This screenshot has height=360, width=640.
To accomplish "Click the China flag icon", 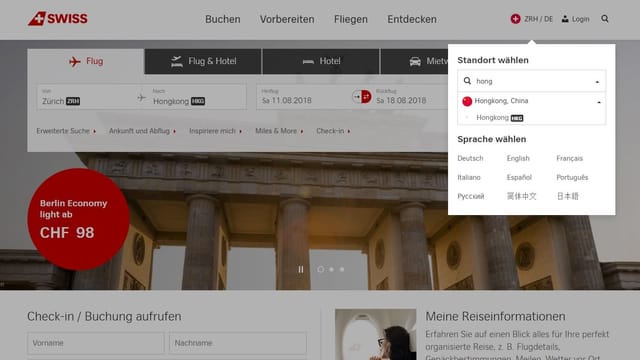I will coord(467,101).
